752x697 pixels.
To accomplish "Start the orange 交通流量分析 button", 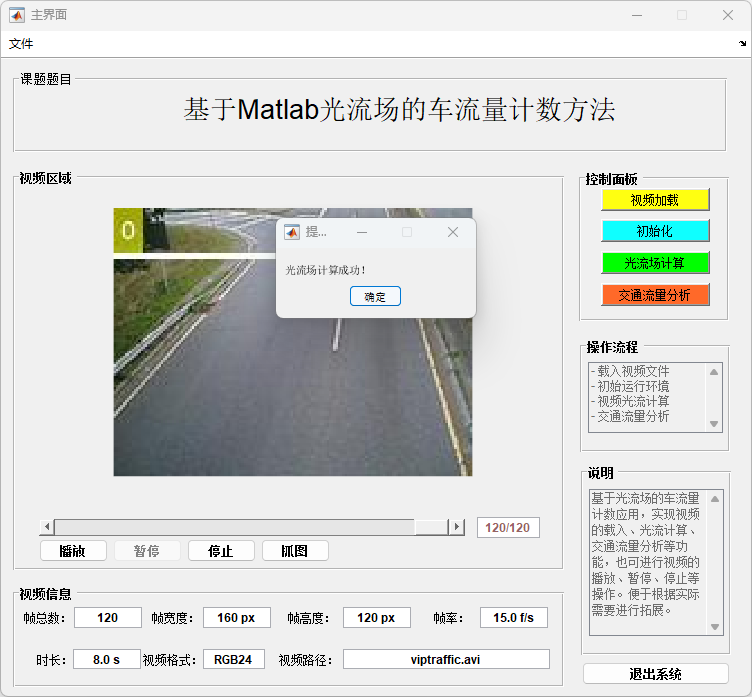I will (655, 295).
